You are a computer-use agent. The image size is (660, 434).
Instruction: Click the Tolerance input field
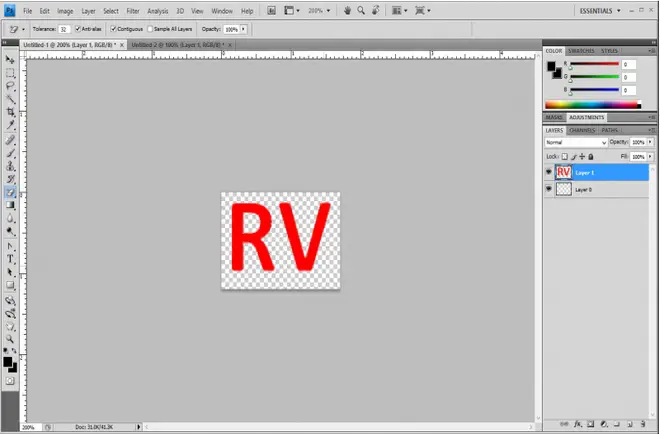point(64,30)
